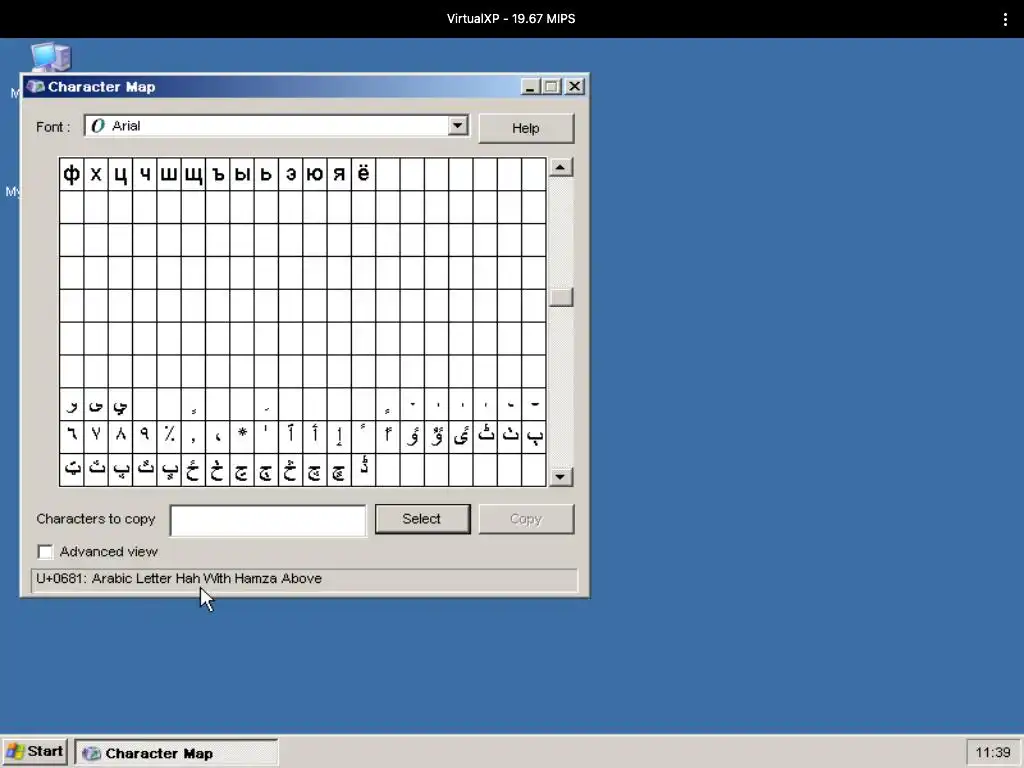Click the grid's vertical scrollbar thumb
This screenshot has height=768, width=1024.
pos(560,297)
